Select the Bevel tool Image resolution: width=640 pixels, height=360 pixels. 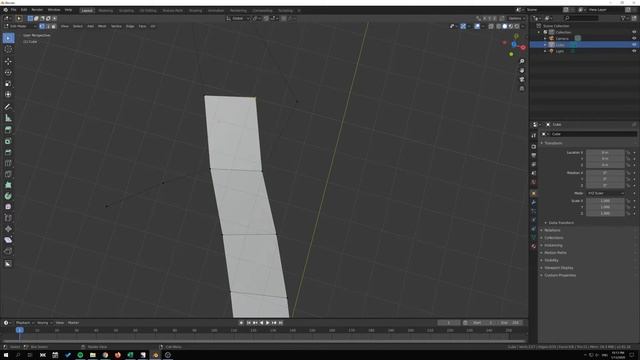pos(8,152)
